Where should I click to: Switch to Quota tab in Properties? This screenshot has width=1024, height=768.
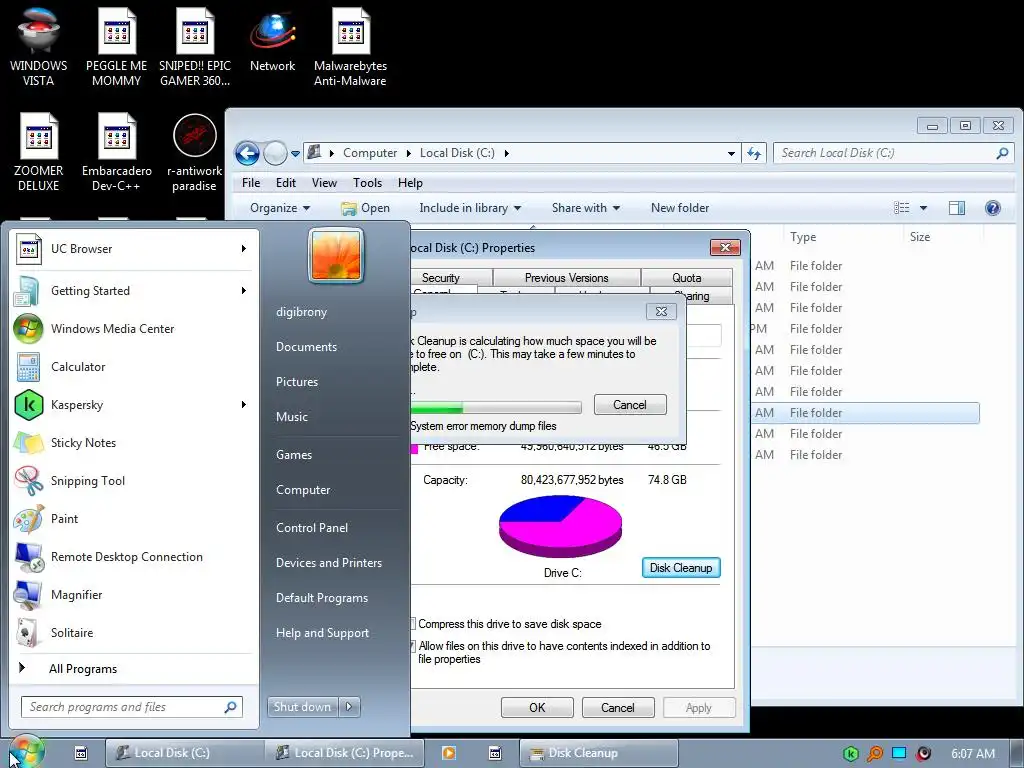click(x=686, y=278)
